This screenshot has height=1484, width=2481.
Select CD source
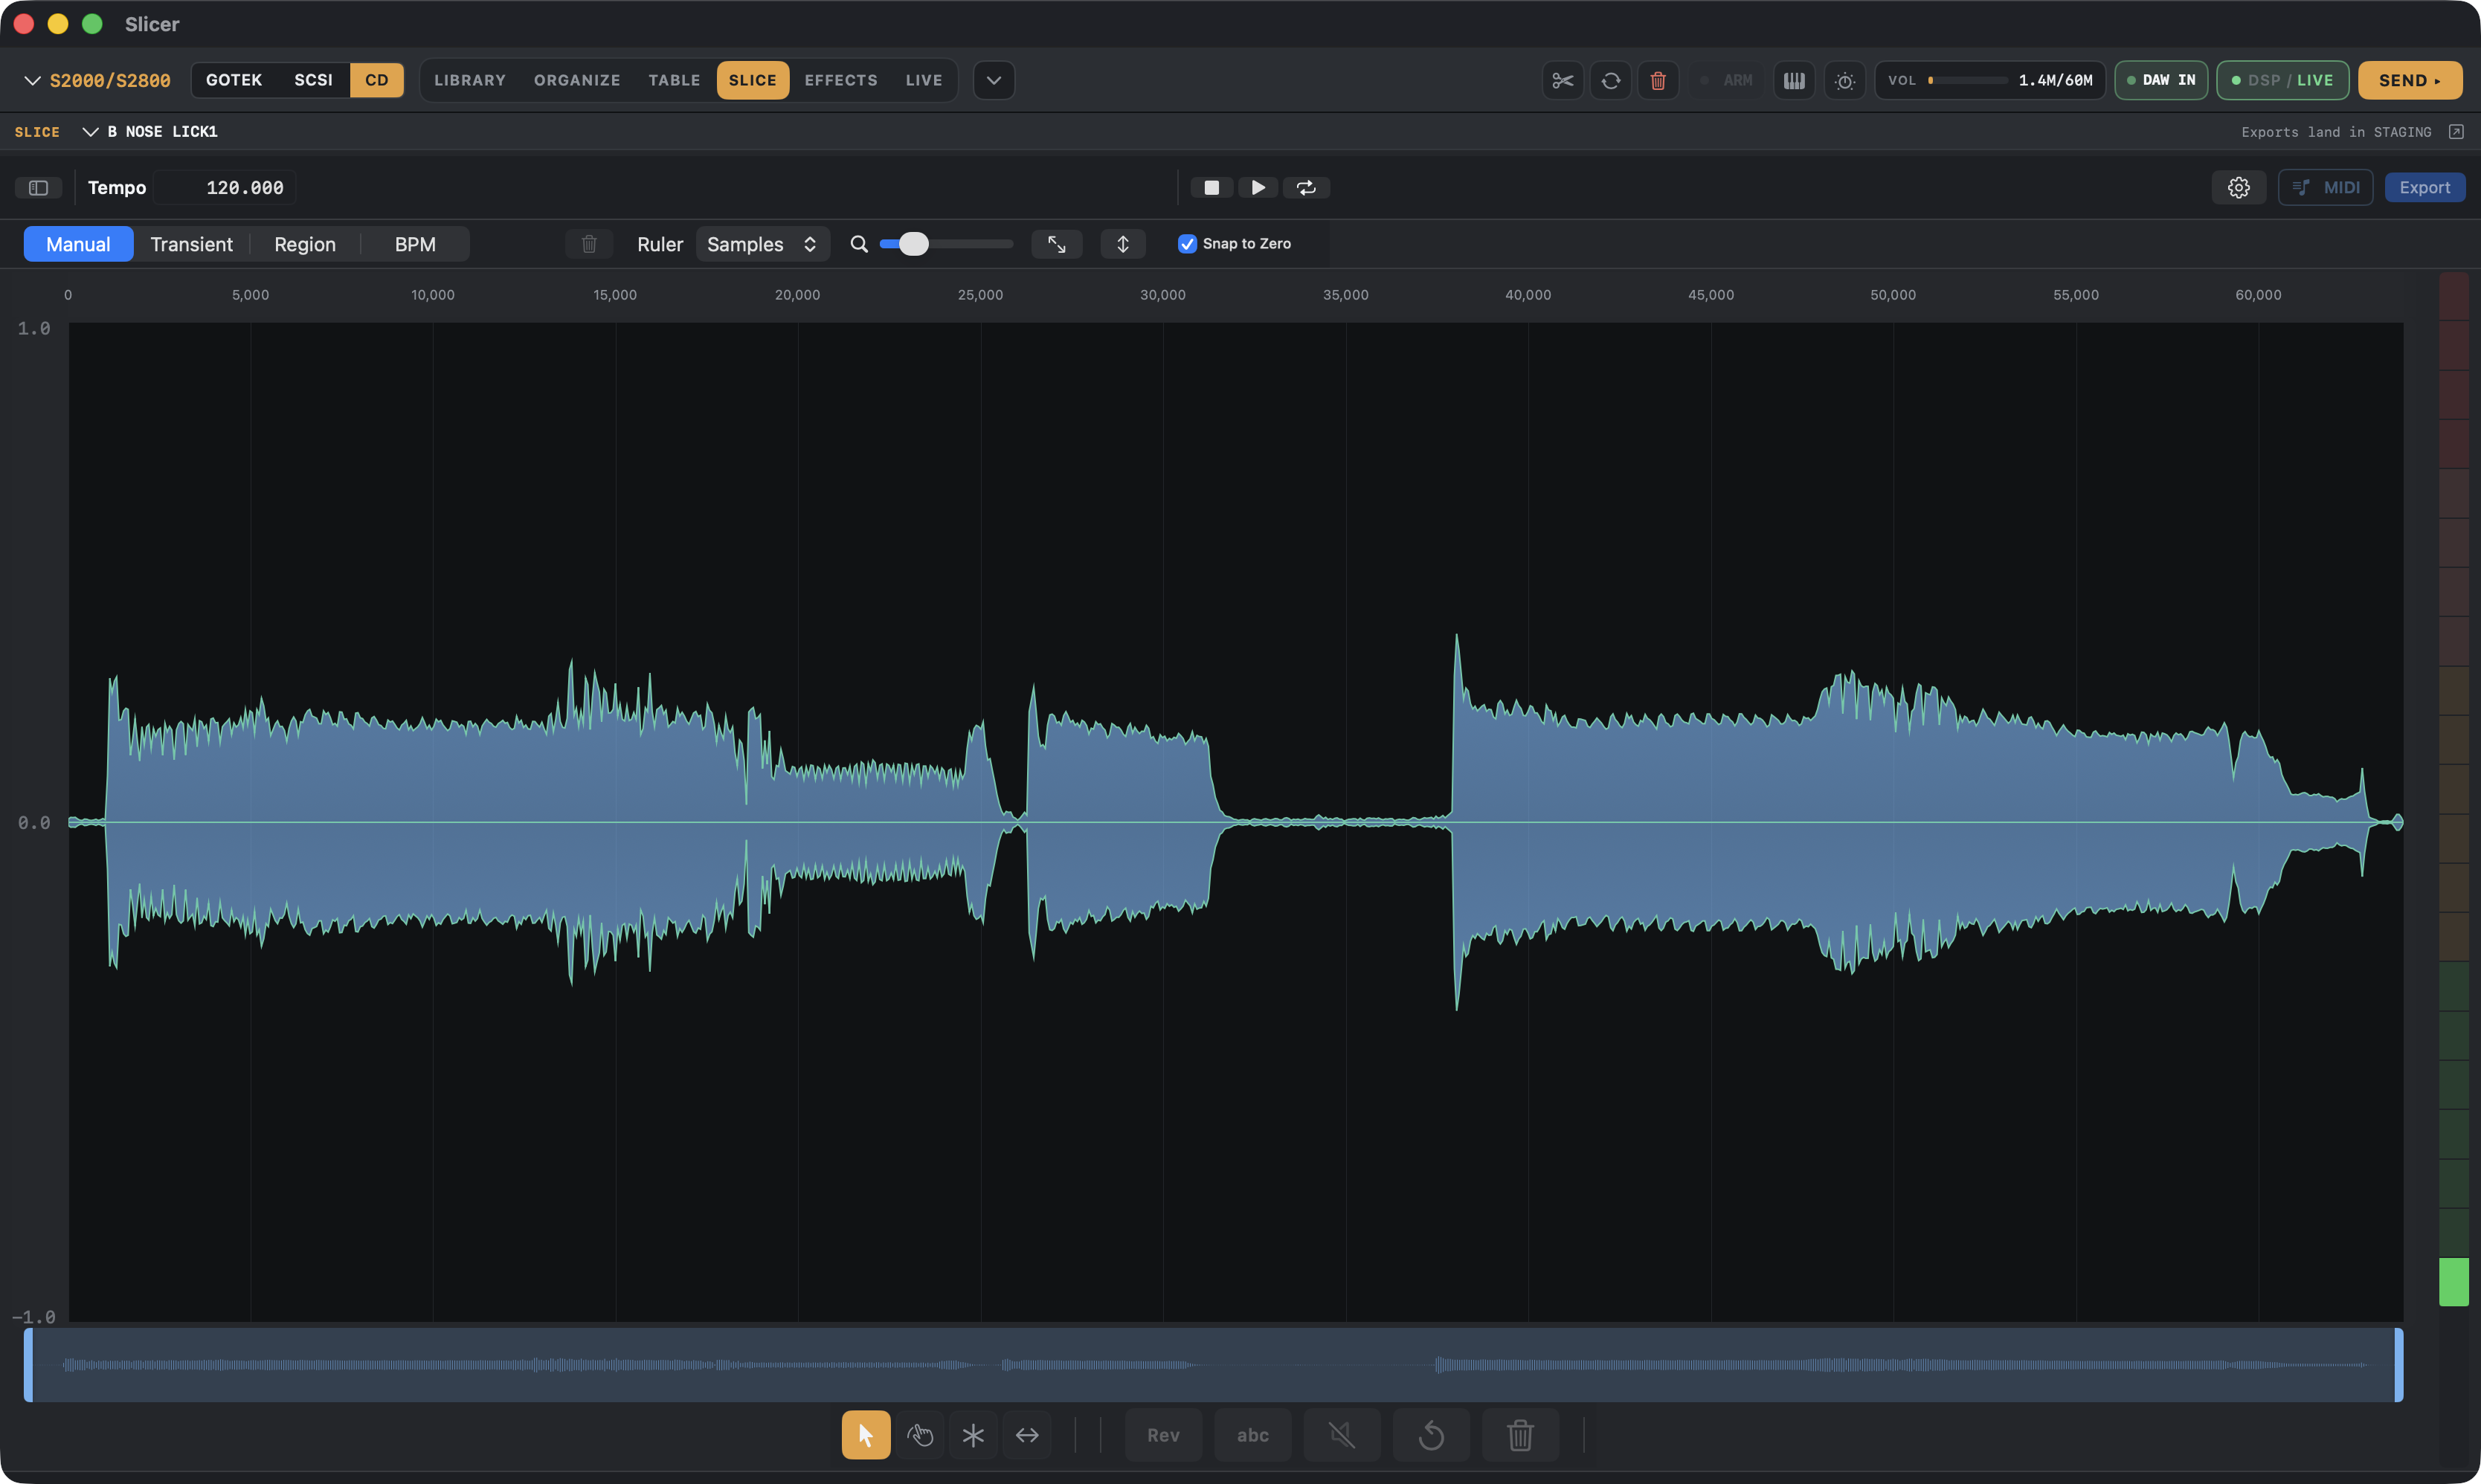pos(377,80)
